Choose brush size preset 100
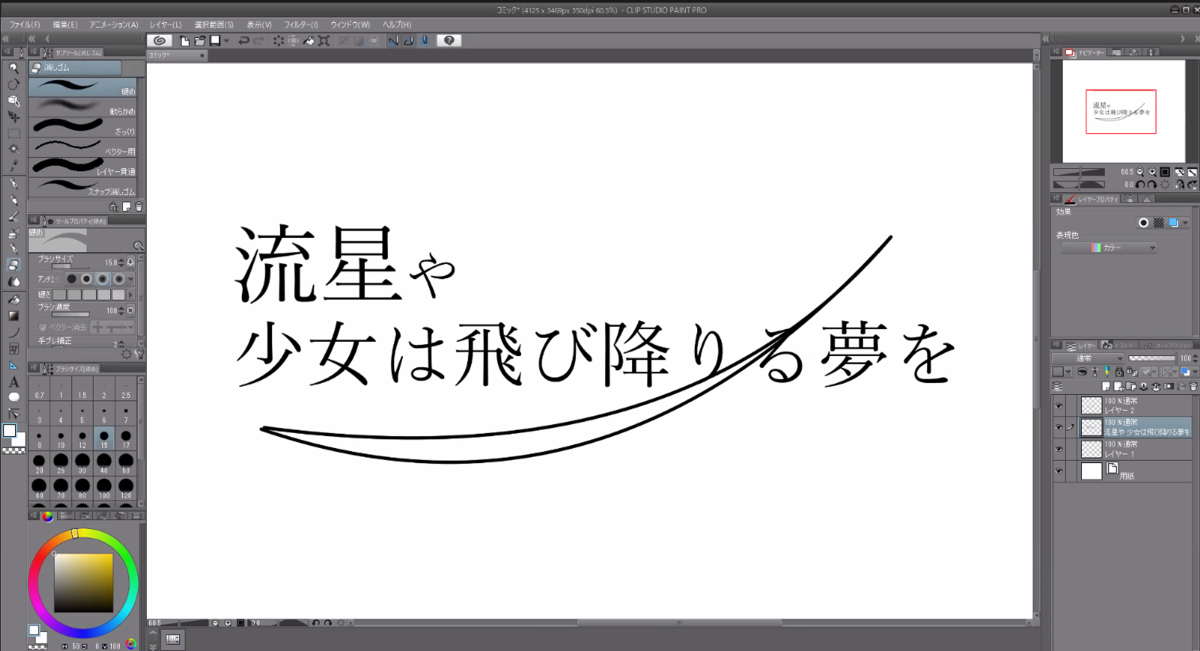 click(x=105, y=488)
